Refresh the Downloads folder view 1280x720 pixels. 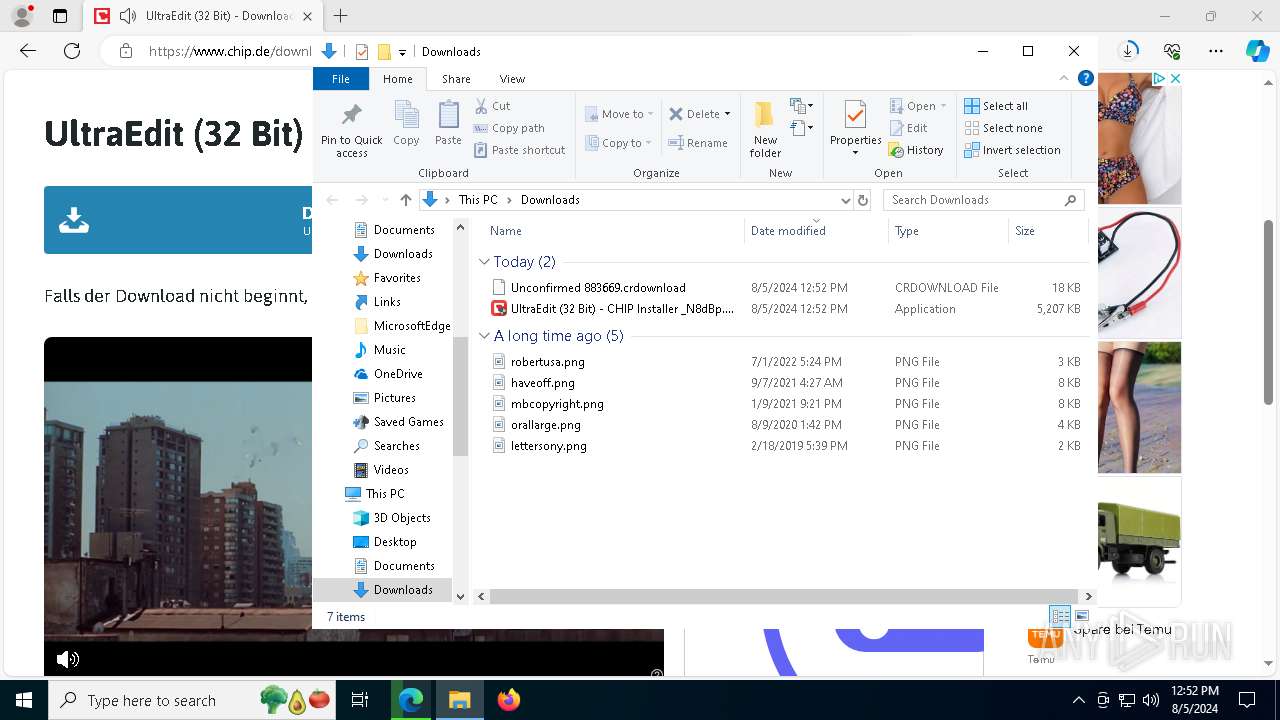pos(863,200)
